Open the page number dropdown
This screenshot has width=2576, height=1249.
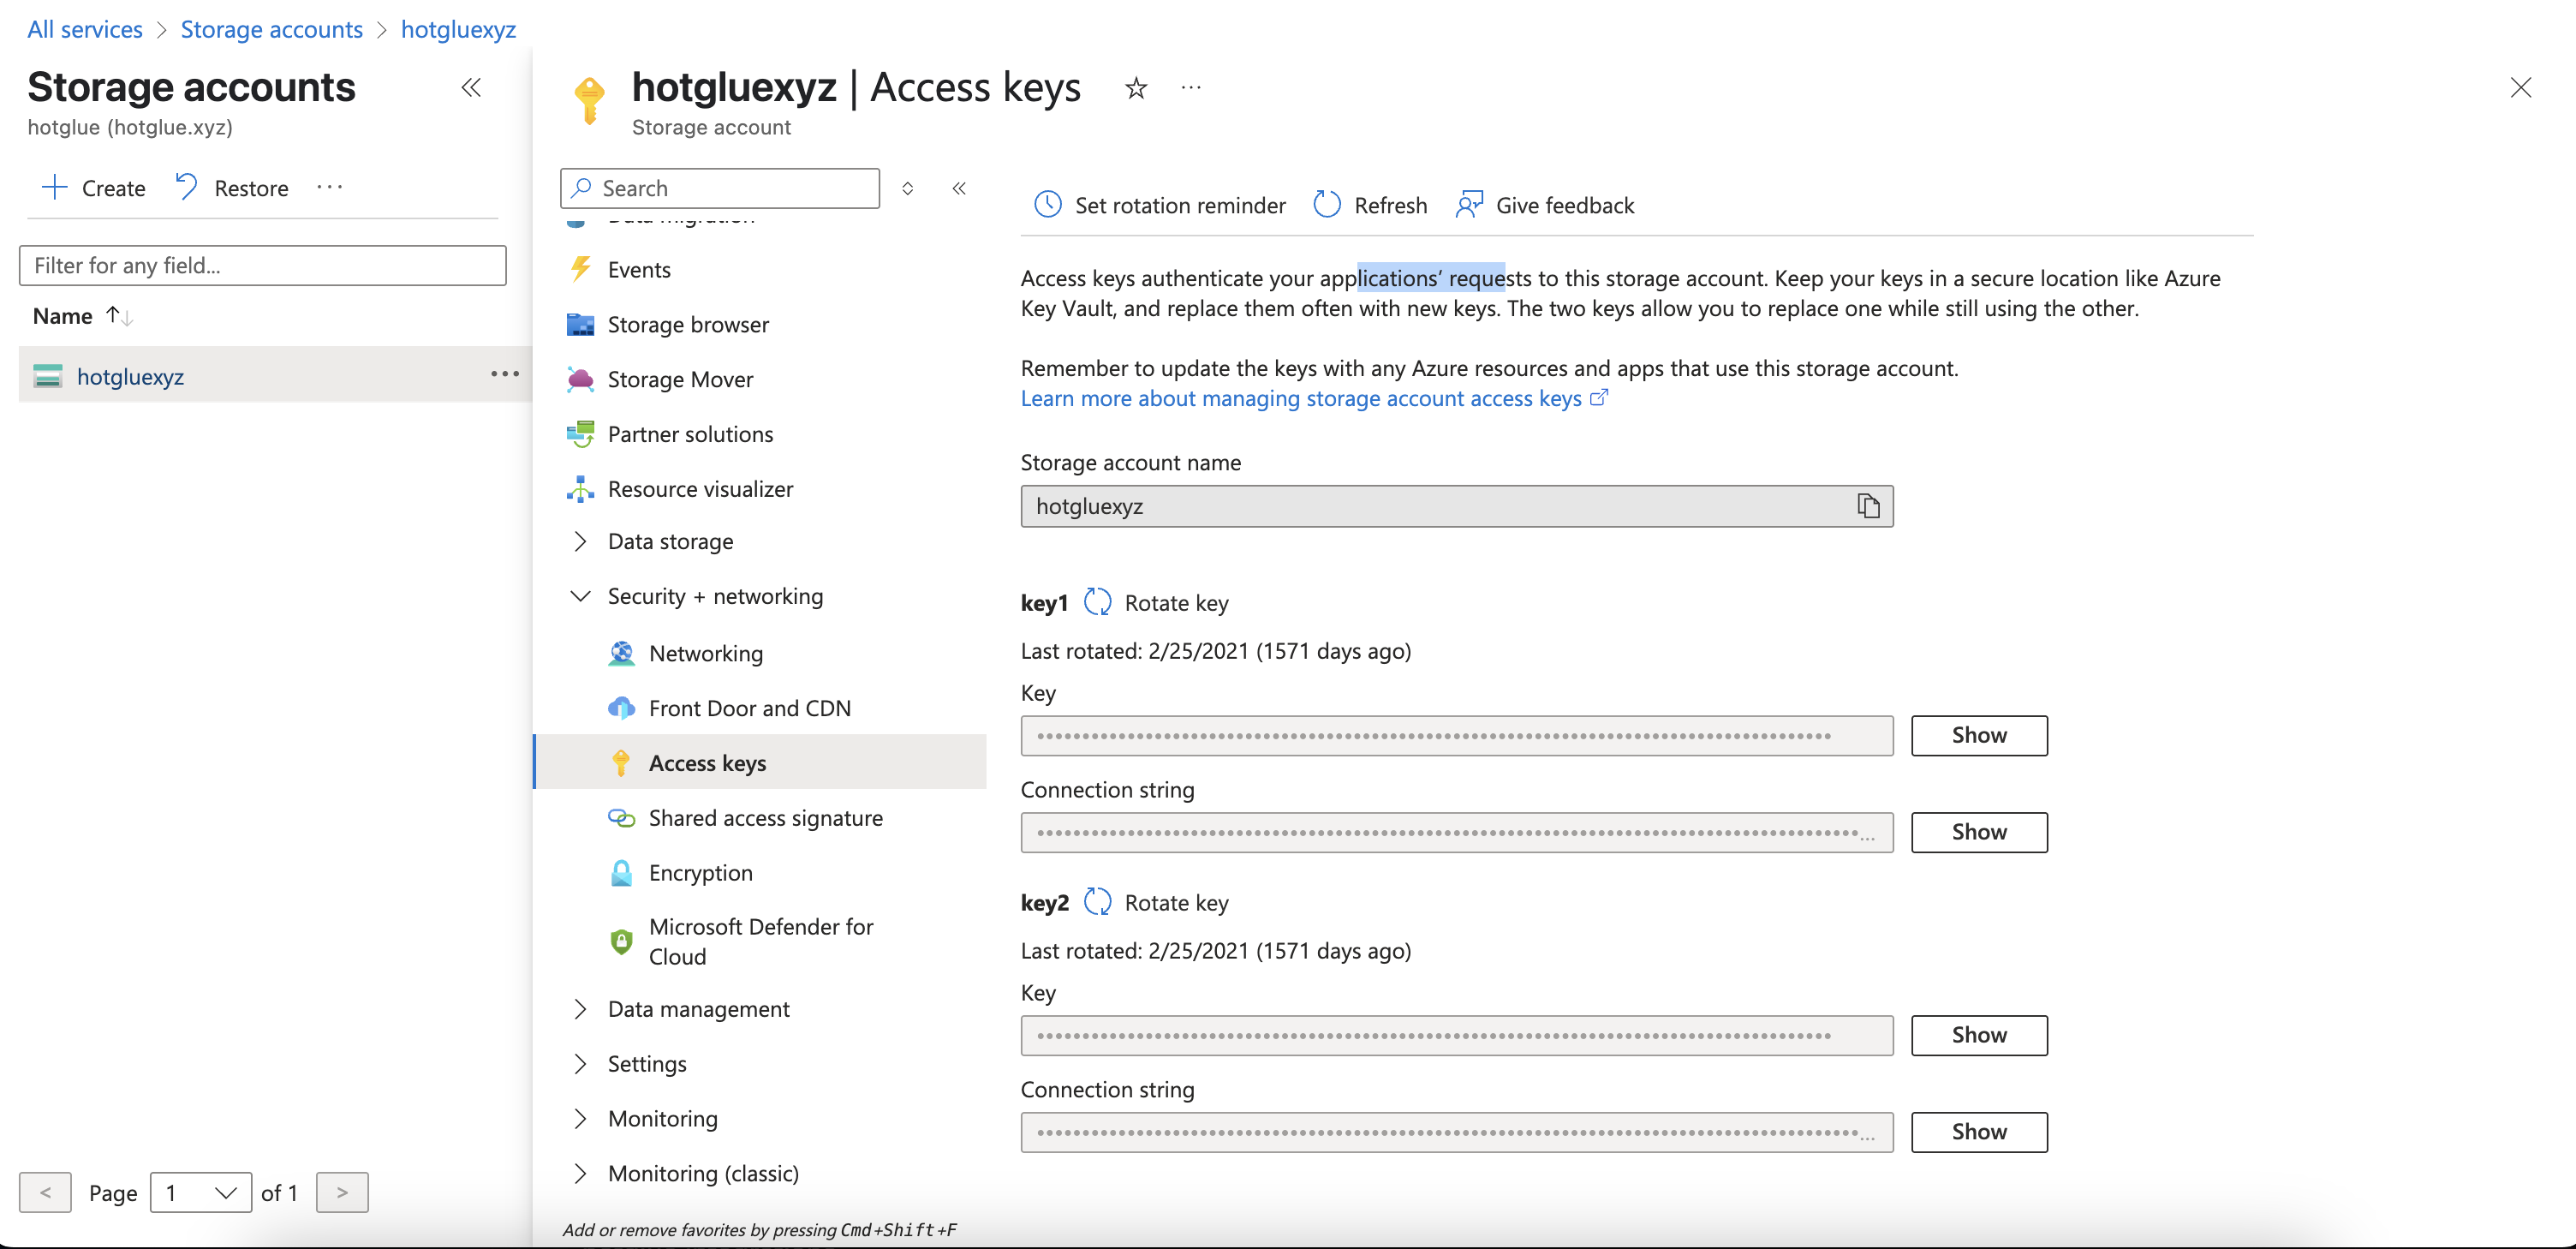point(200,1192)
